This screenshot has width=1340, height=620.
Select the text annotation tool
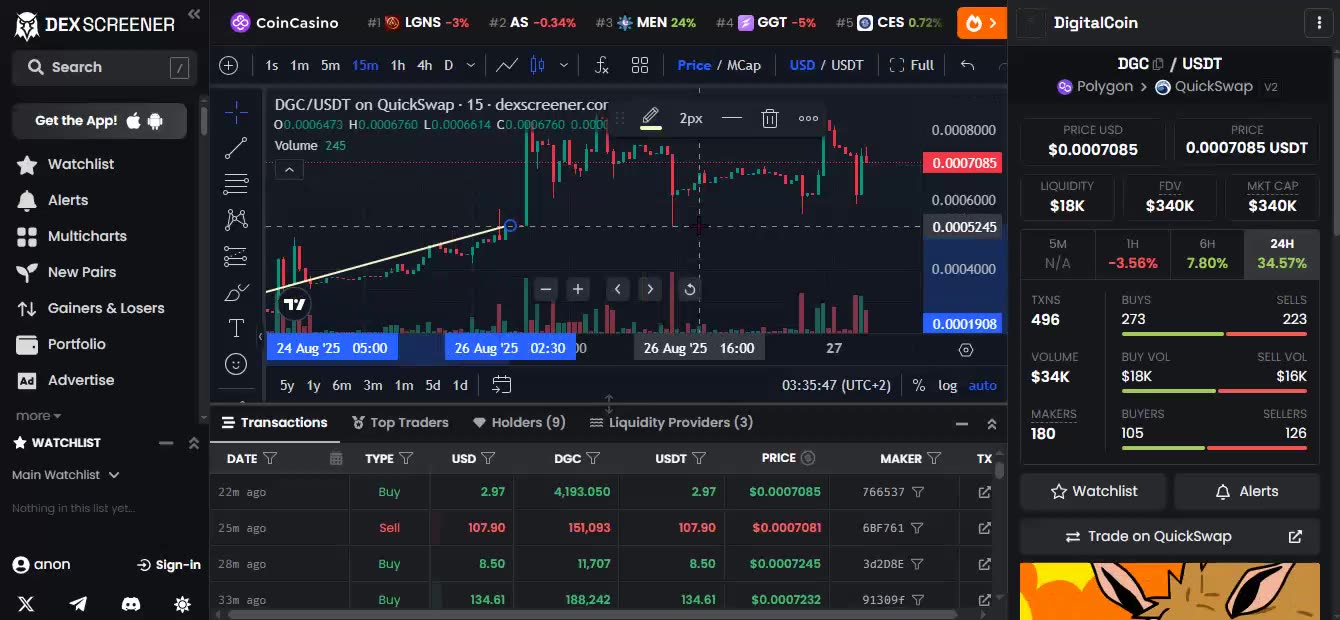coord(236,328)
